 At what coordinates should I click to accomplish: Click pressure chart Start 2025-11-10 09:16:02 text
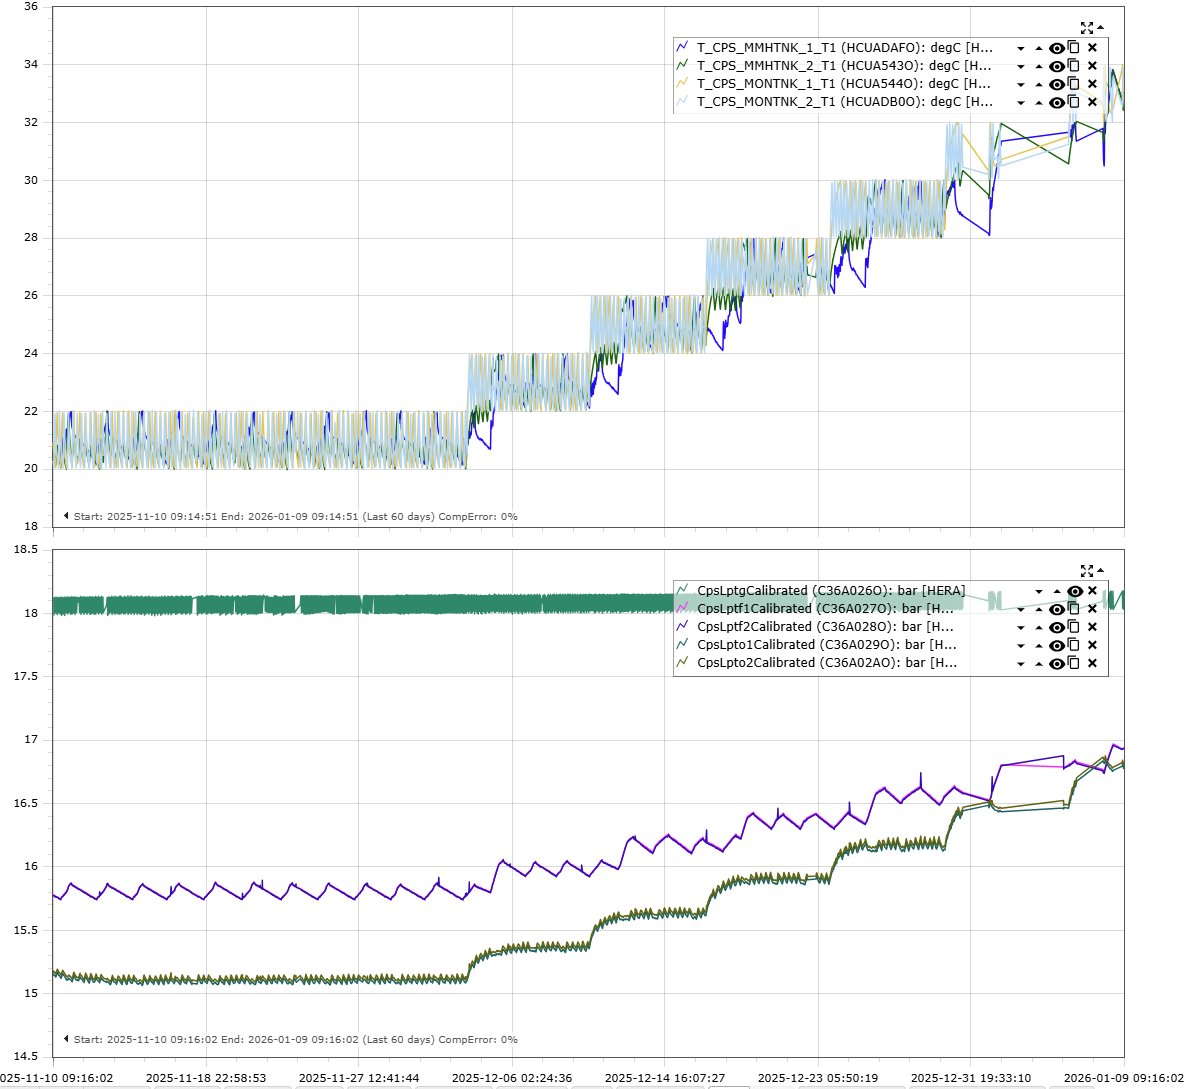pos(146,1039)
